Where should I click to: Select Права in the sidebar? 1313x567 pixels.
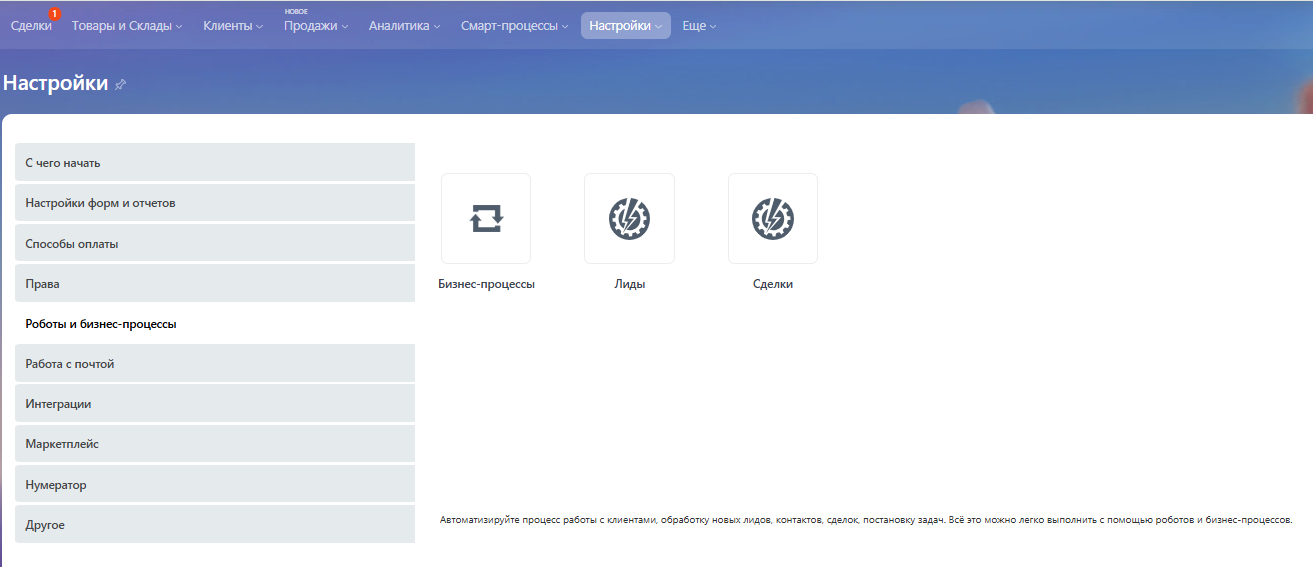tap(214, 284)
